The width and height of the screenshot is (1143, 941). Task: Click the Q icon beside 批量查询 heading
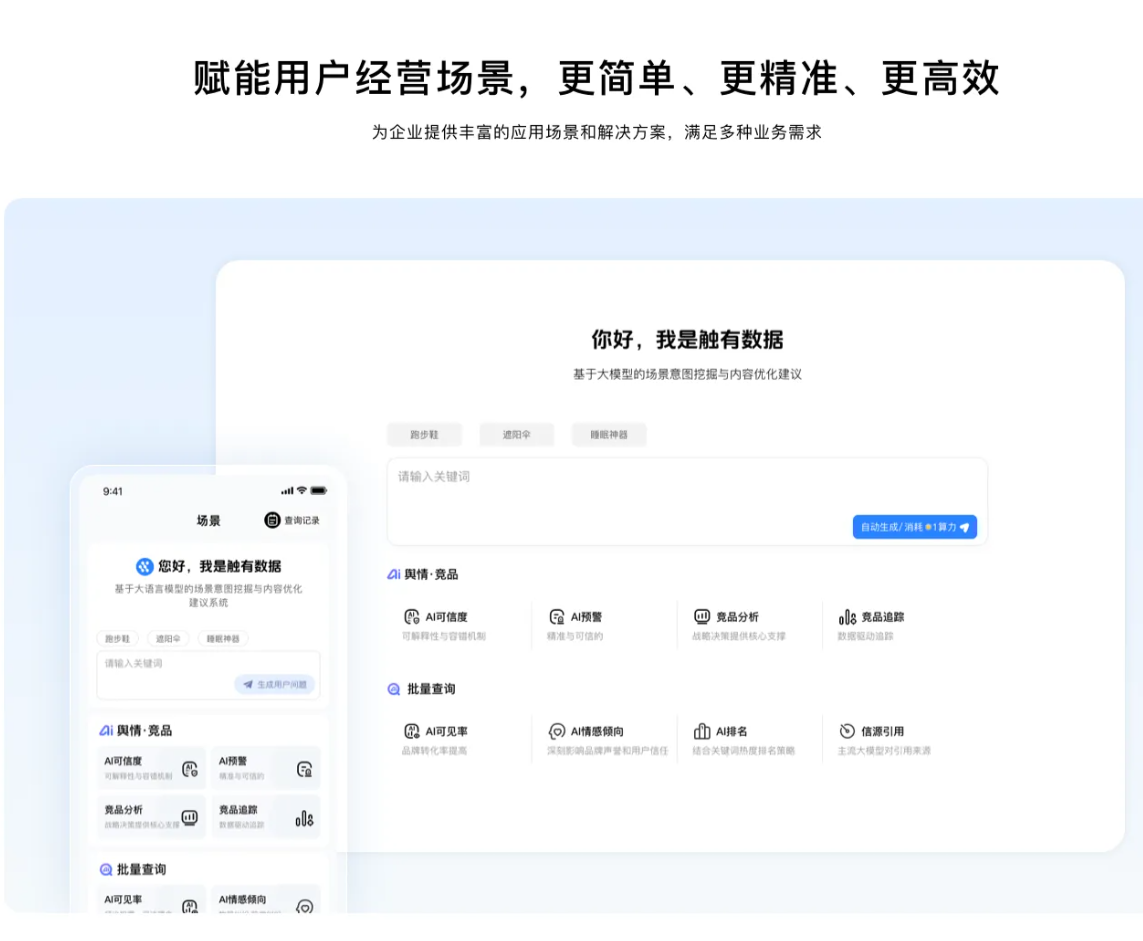coord(394,688)
